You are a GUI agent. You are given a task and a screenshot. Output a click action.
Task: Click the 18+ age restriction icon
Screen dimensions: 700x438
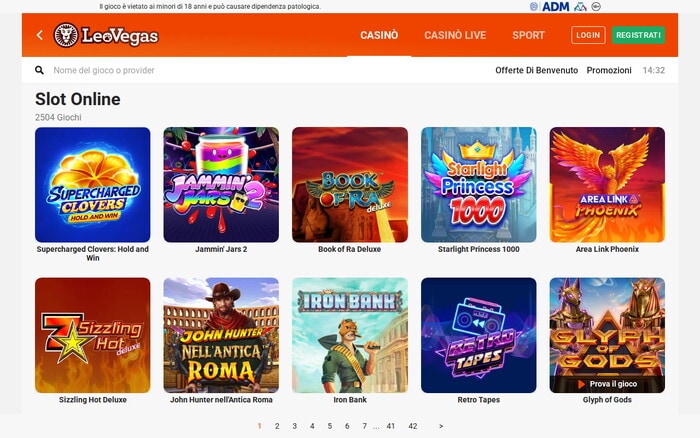pos(596,7)
